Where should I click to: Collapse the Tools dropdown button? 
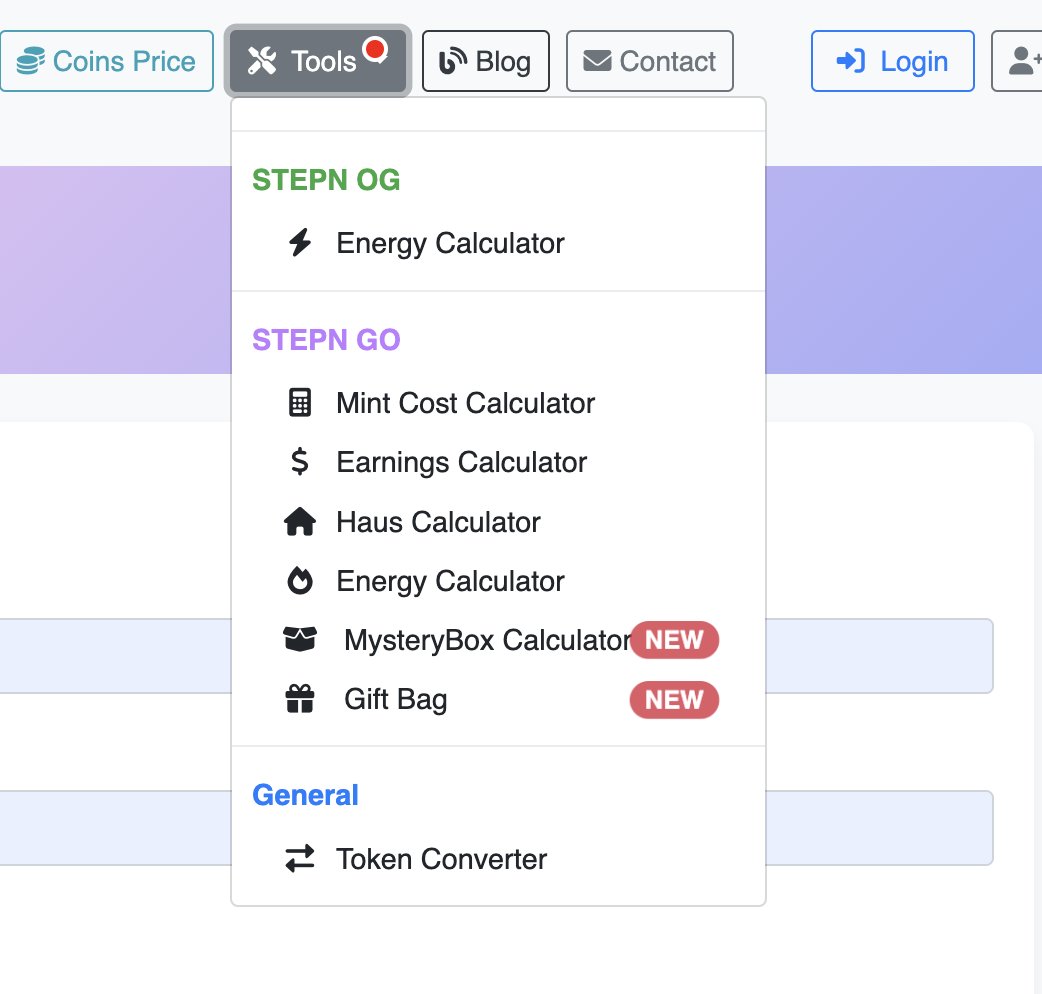click(x=318, y=62)
